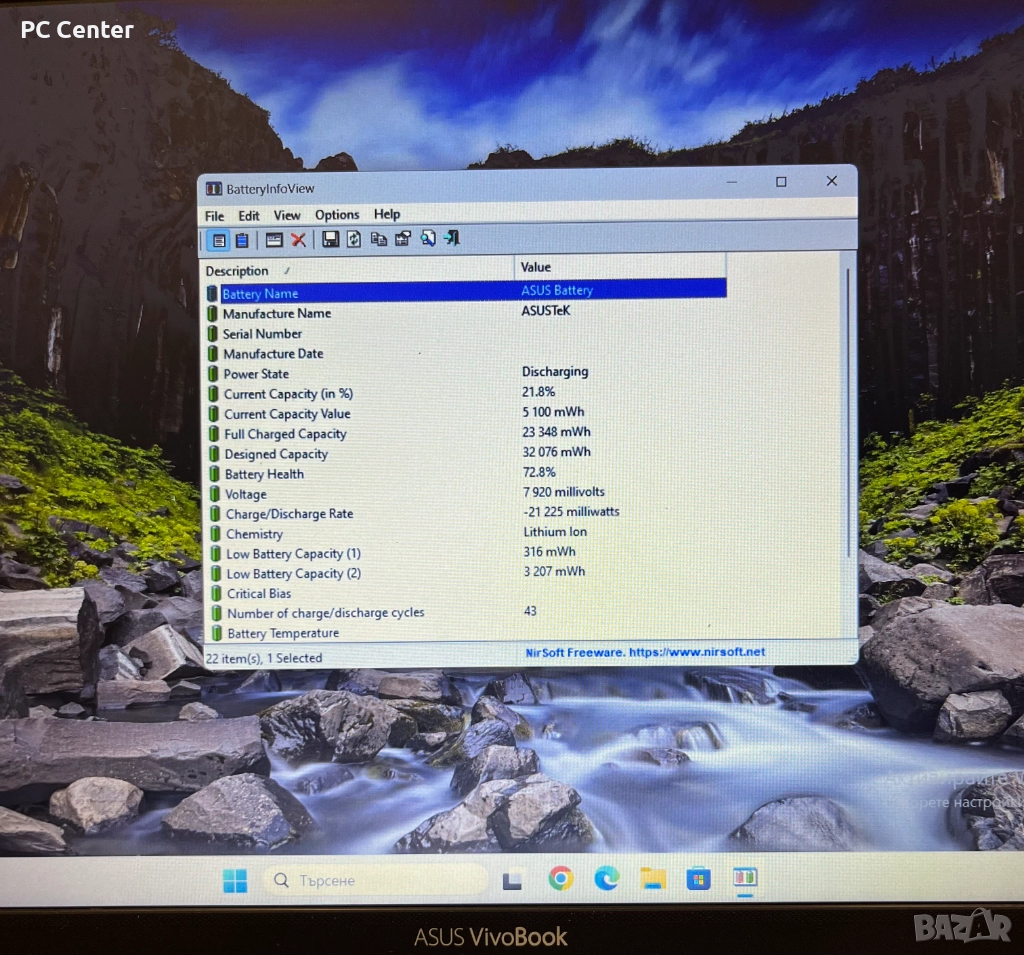Screen dimensions: 1024x955
Task: Open the Options menu
Action: (x=337, y=215)
